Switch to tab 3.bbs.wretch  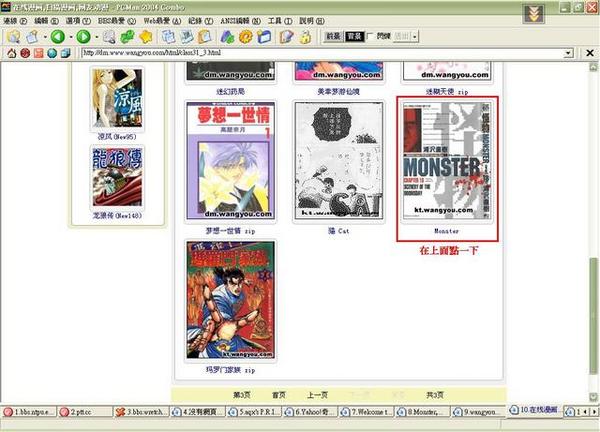pyautogui.click(x=141, y=412)
